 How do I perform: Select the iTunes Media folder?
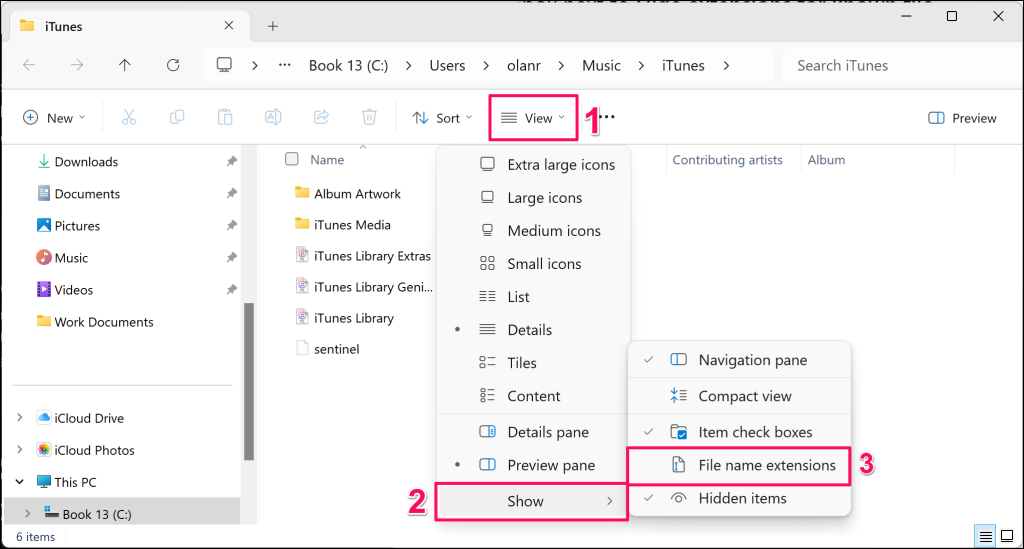pyautogui.click(x=352, y=225)
